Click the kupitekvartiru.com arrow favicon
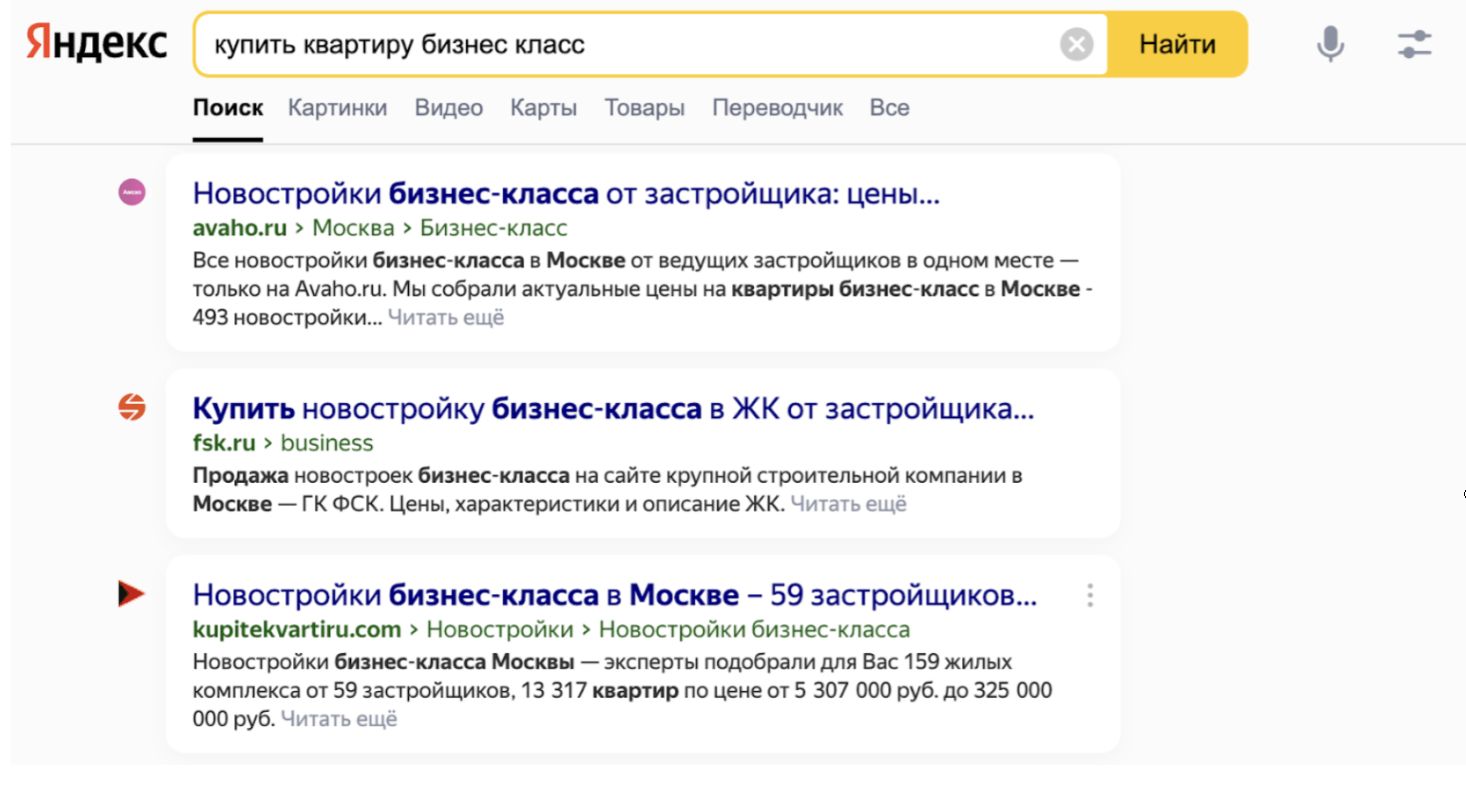The width and height of the screenshot is (1466, 790). point(131,594)
